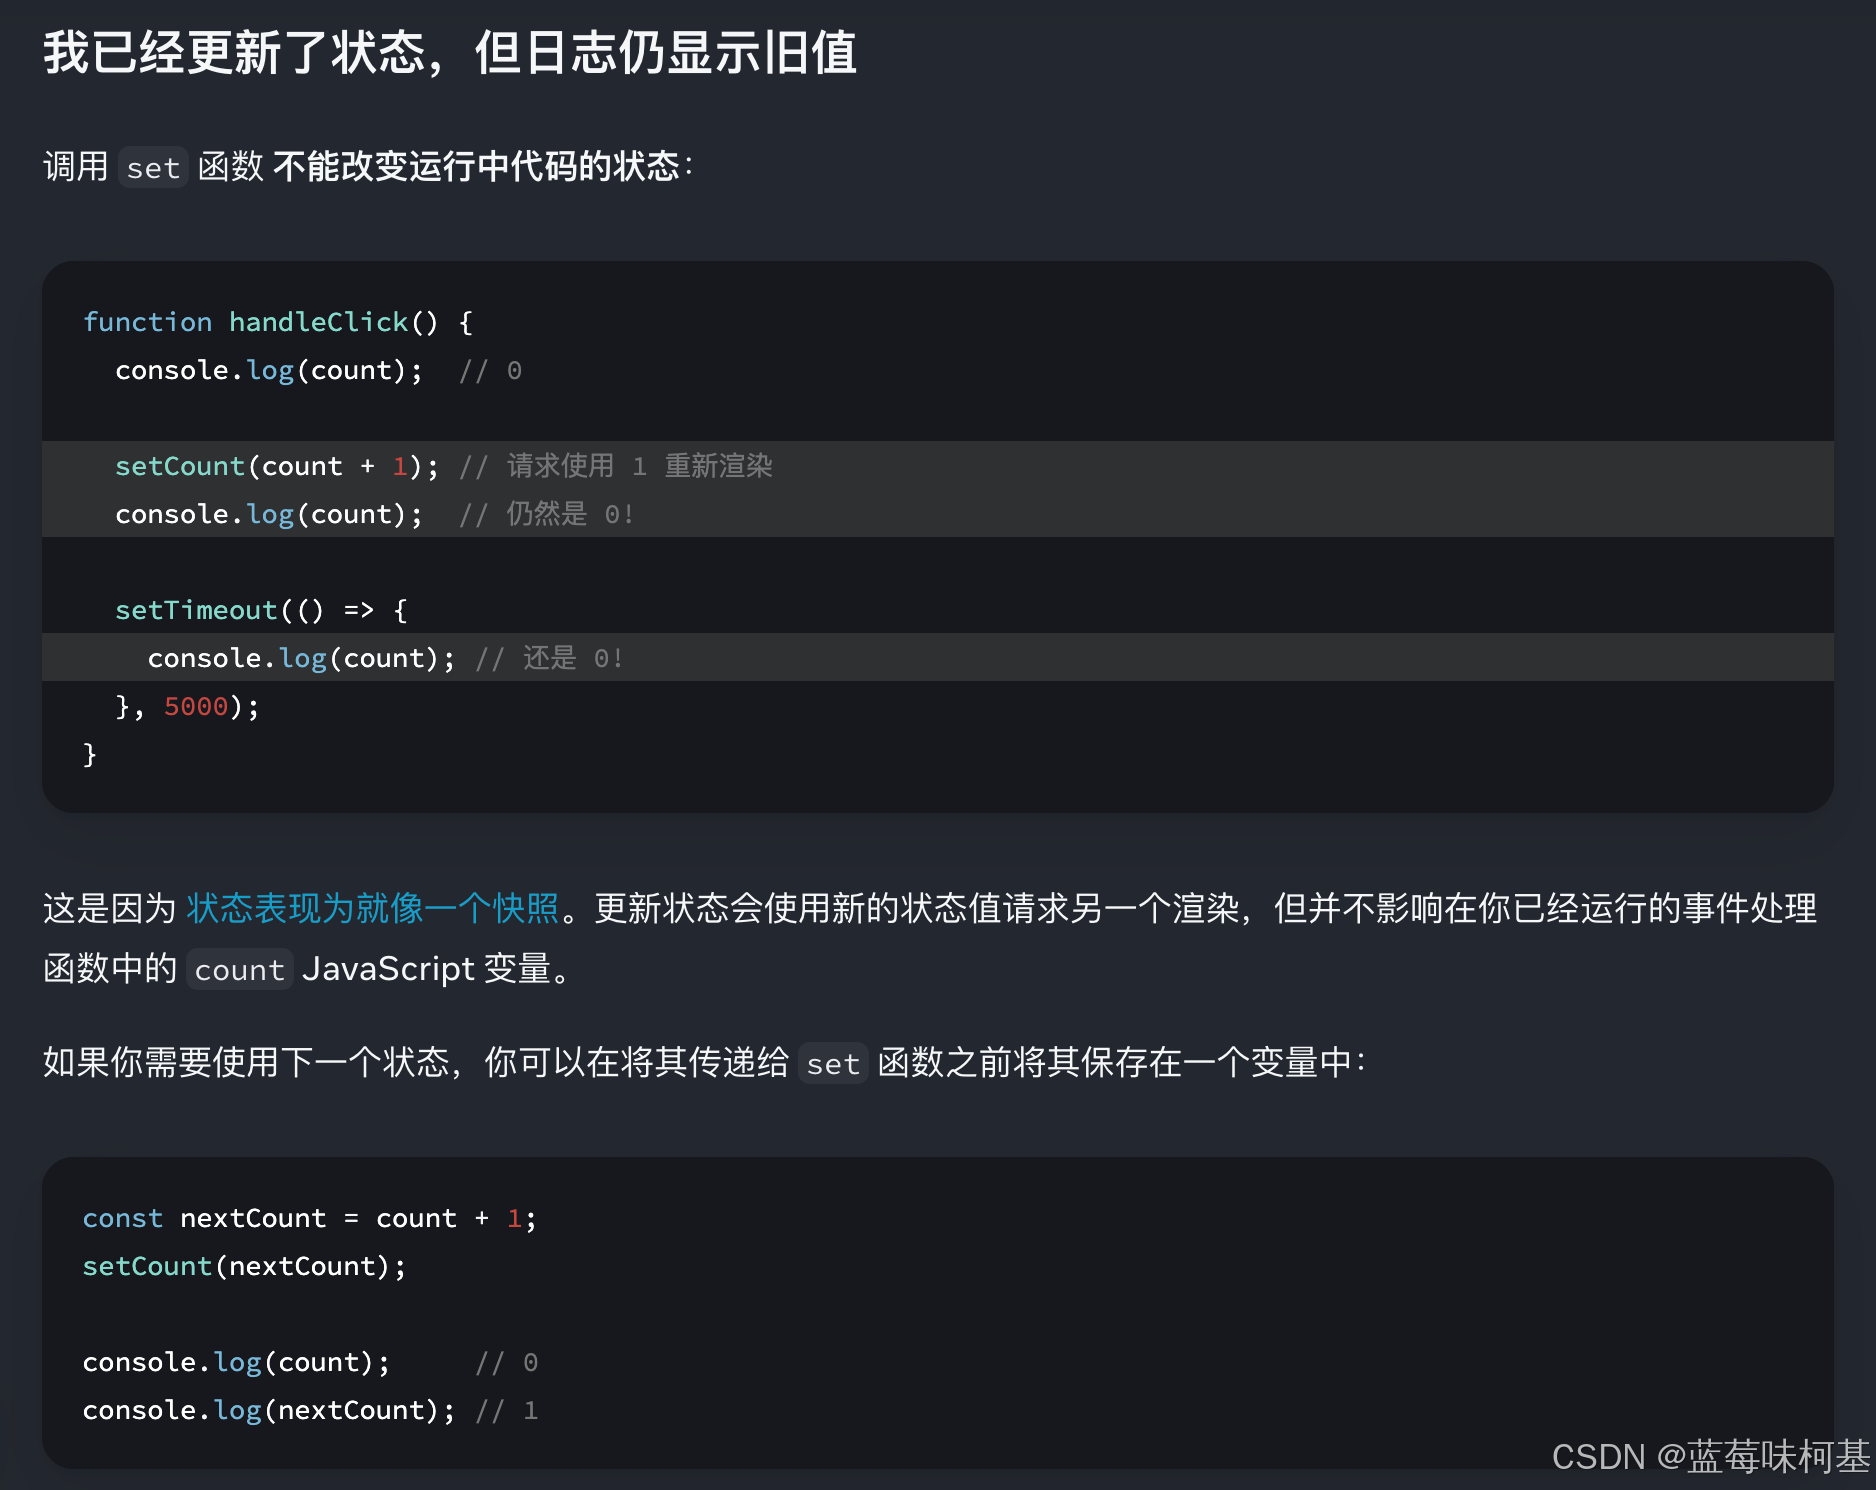Click the comment '请求使用 1 重新渲染'
The height and width of the screenshot is (1490, 1876).
(640, 466)
